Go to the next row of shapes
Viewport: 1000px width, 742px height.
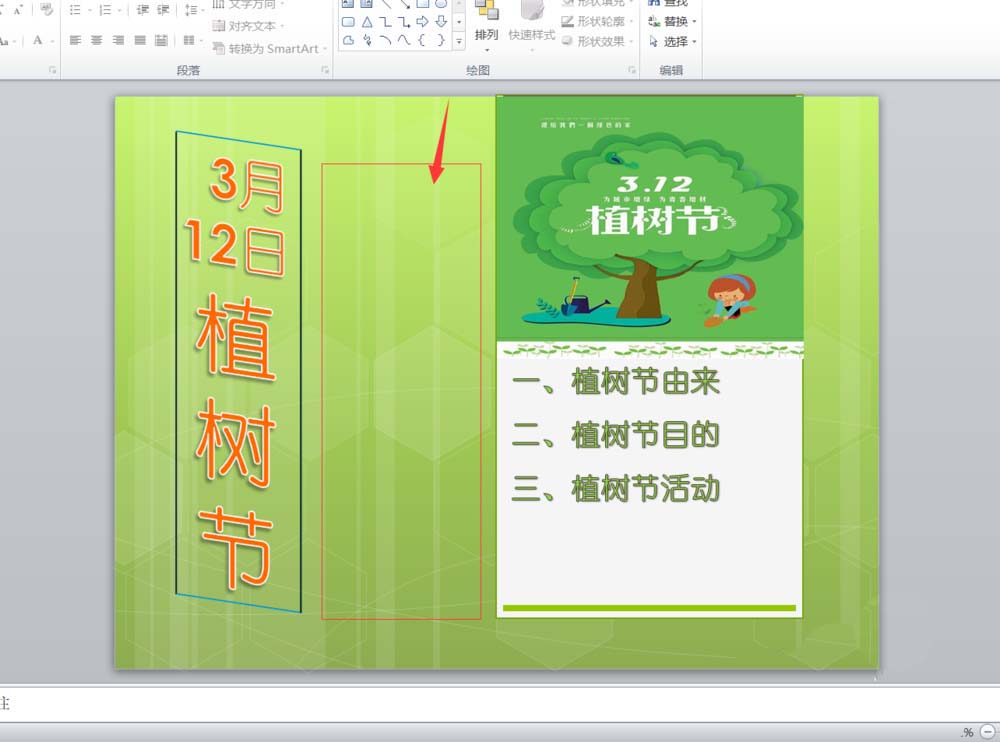(459, 22)
